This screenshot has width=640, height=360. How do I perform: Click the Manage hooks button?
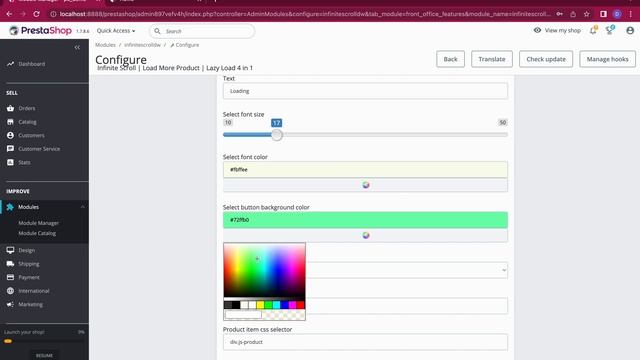click(x=607, y=59)
